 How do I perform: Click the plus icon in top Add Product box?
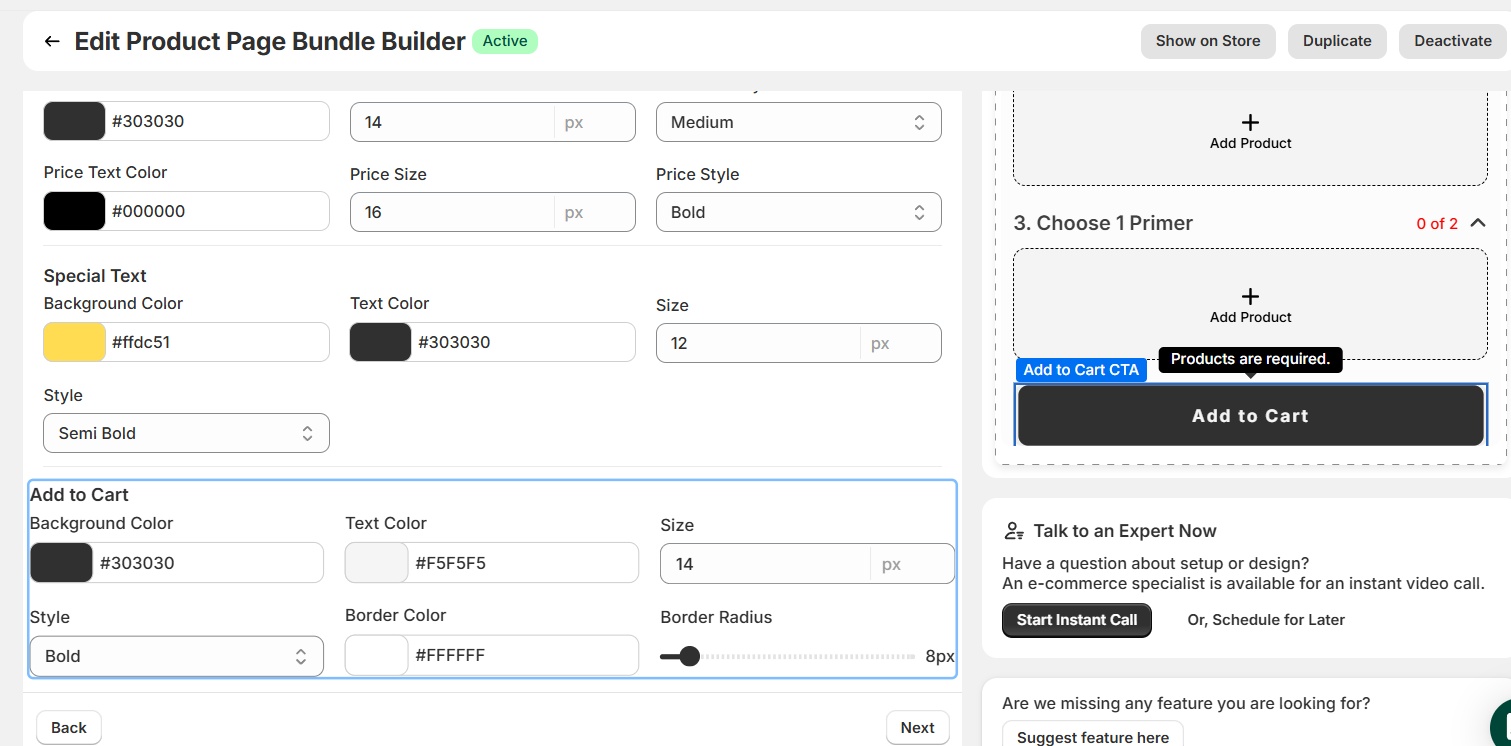point(1250,122)
